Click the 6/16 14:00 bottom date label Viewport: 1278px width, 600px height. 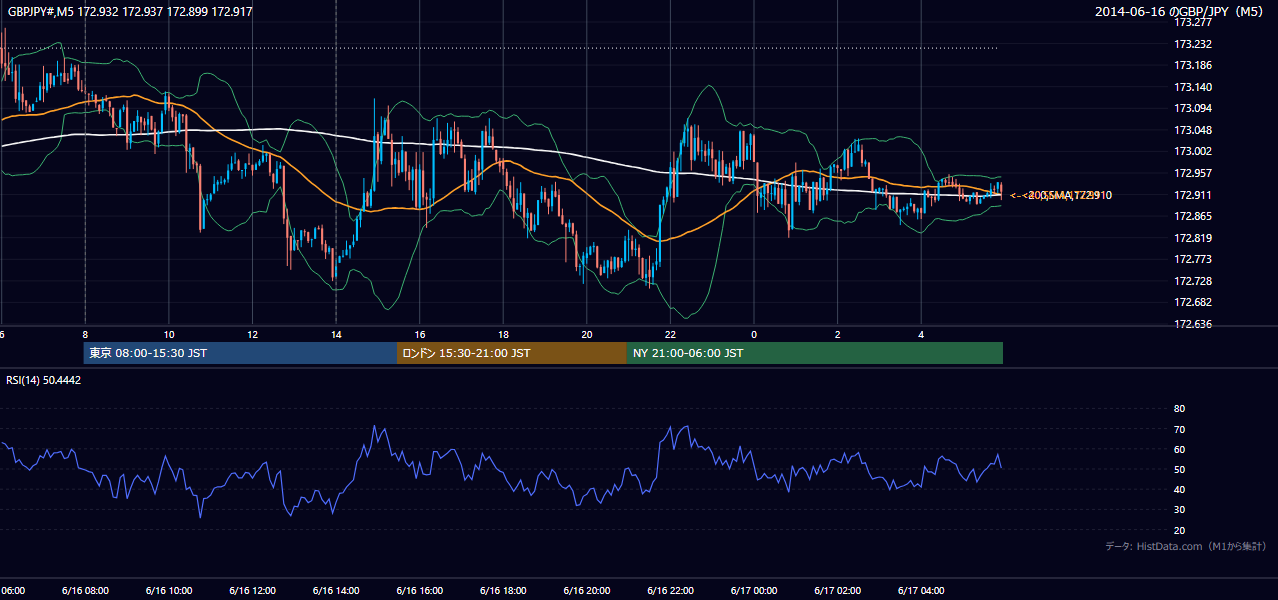coord(335,591)
